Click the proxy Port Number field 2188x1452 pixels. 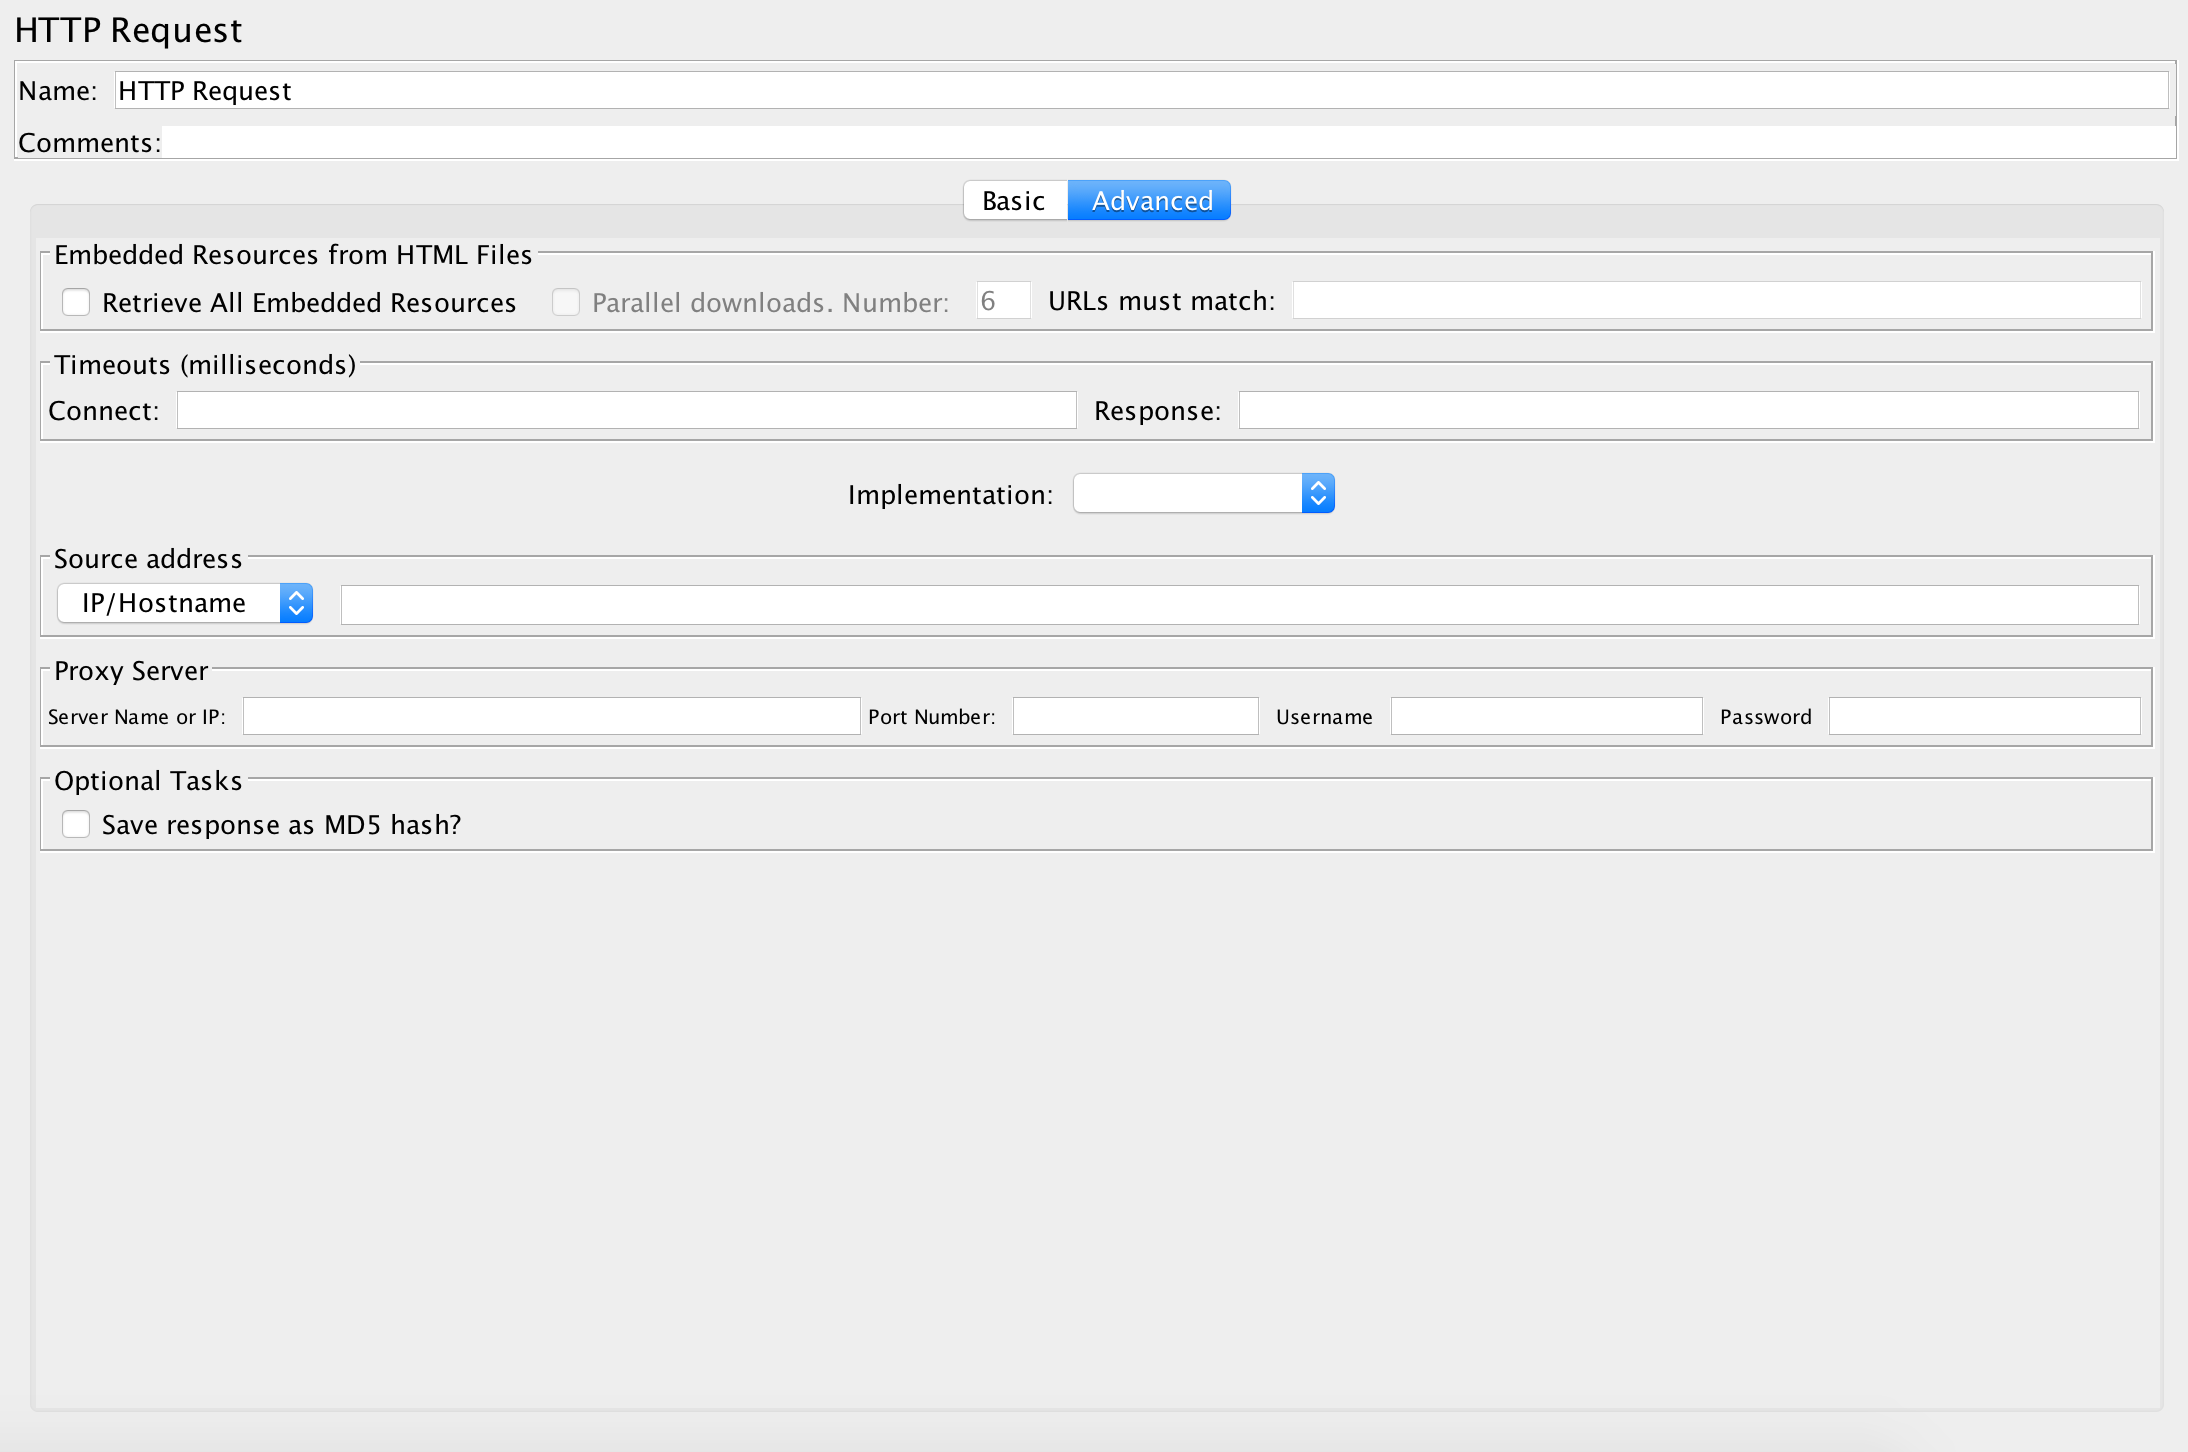1135,717
